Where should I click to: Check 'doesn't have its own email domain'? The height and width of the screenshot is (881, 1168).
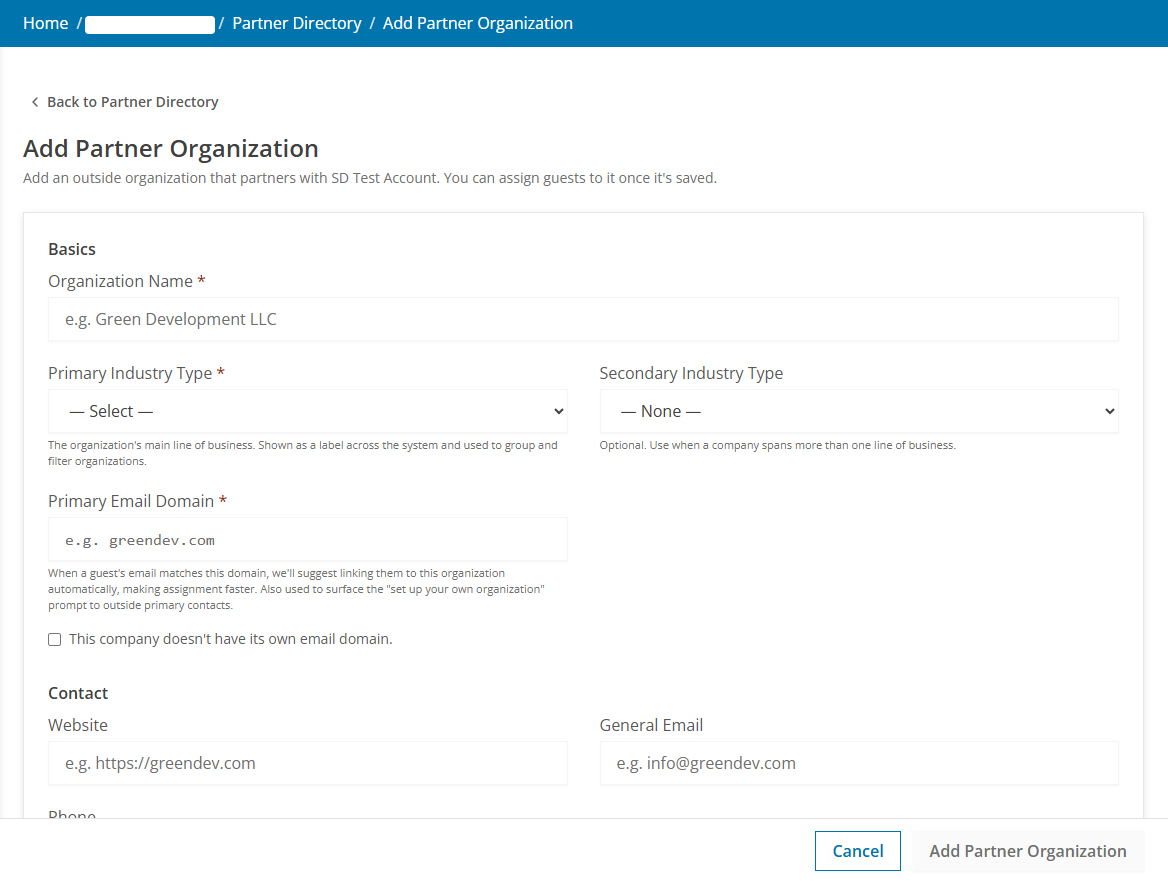[x=54, y=640]
